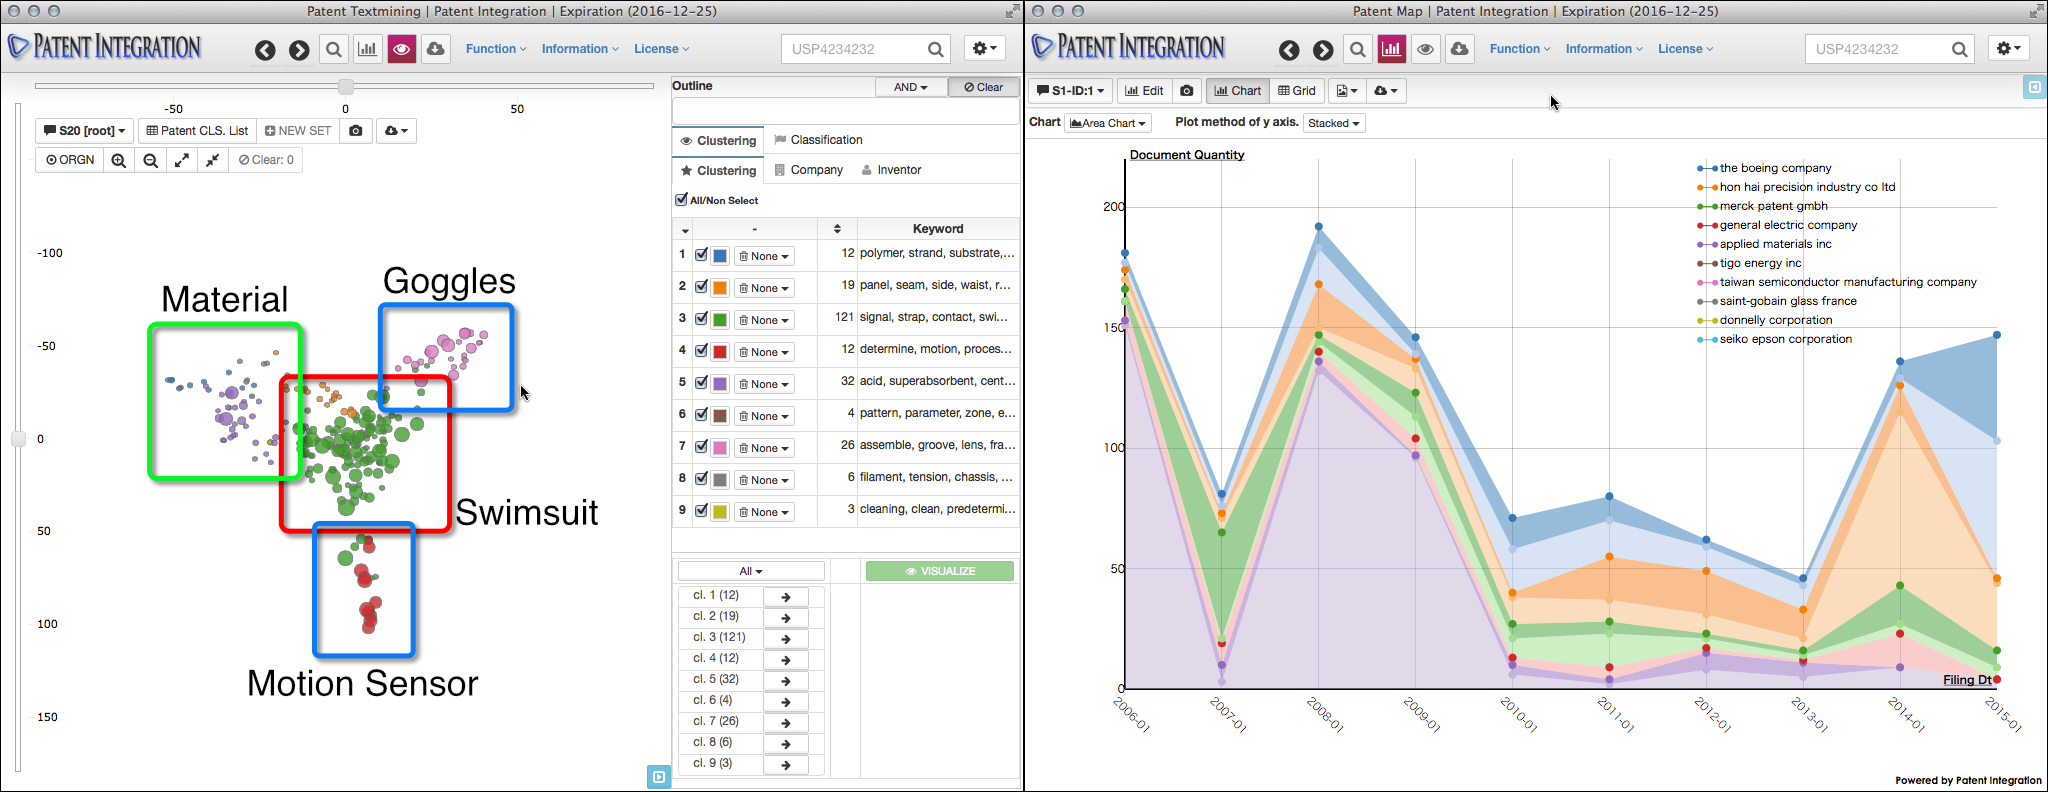The height and width of the screenshot is (792, 2048).
Task: Uncheck cluster 7 assemble, groove, lens row
Action: pos(702,447)
